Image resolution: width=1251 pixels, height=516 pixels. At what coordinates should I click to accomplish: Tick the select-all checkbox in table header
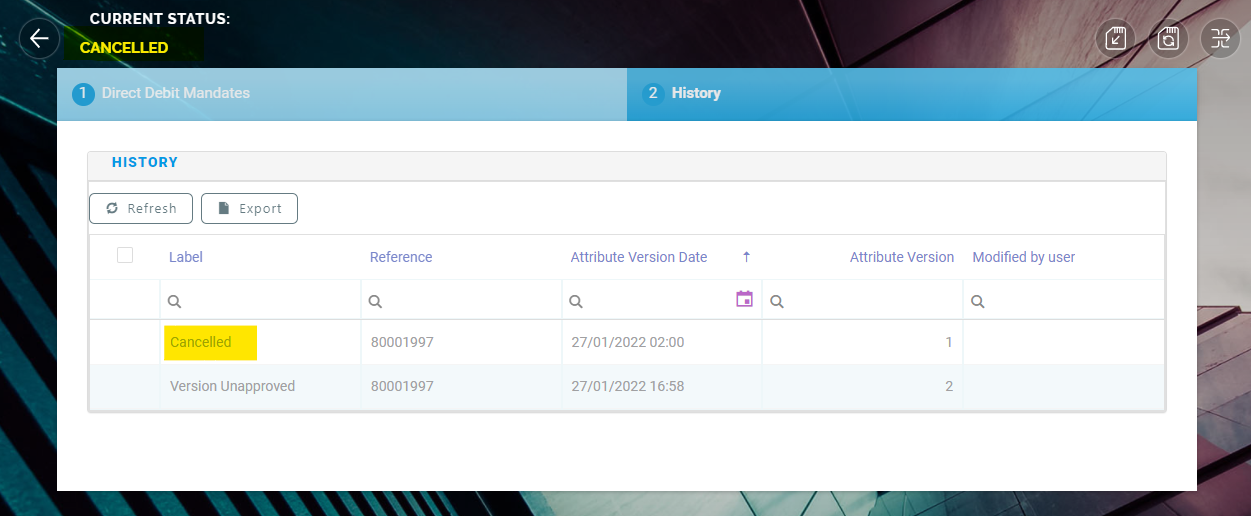pyautogui.click(x=125, y=256)
